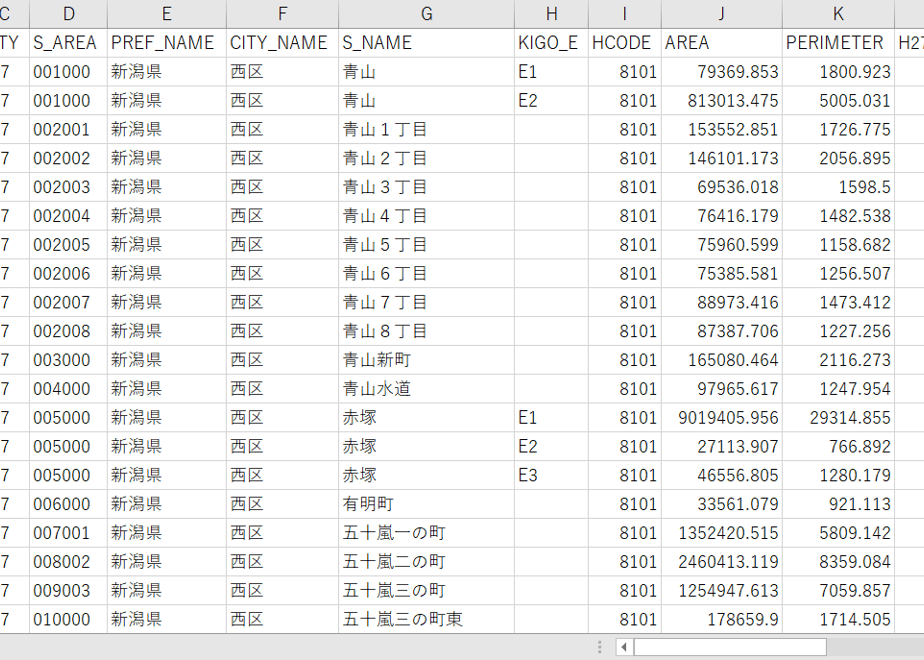This screenshot has height=660, width=924.
Task: Select column G header
Action: [427, 14]
